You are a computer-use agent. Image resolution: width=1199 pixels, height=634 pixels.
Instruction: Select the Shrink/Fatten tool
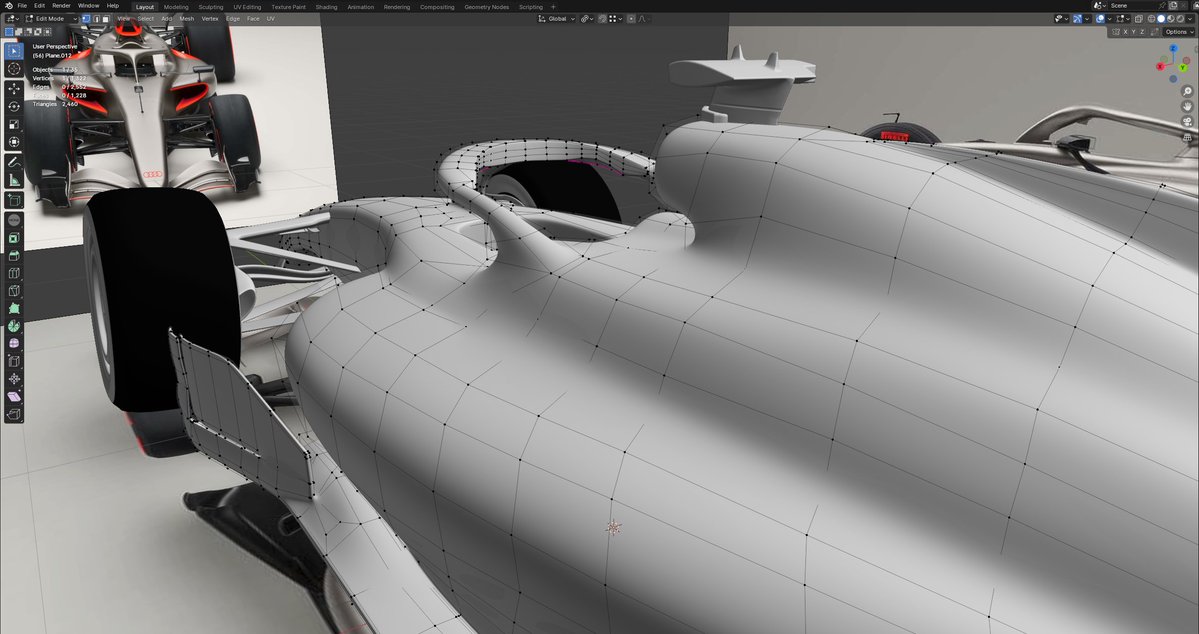coord(14,379)
